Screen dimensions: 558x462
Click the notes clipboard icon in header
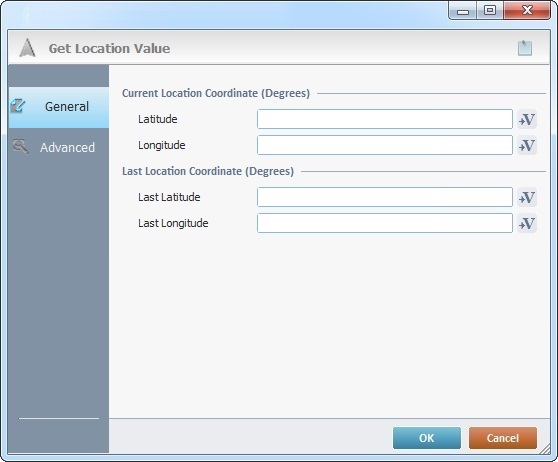[525, 48]
